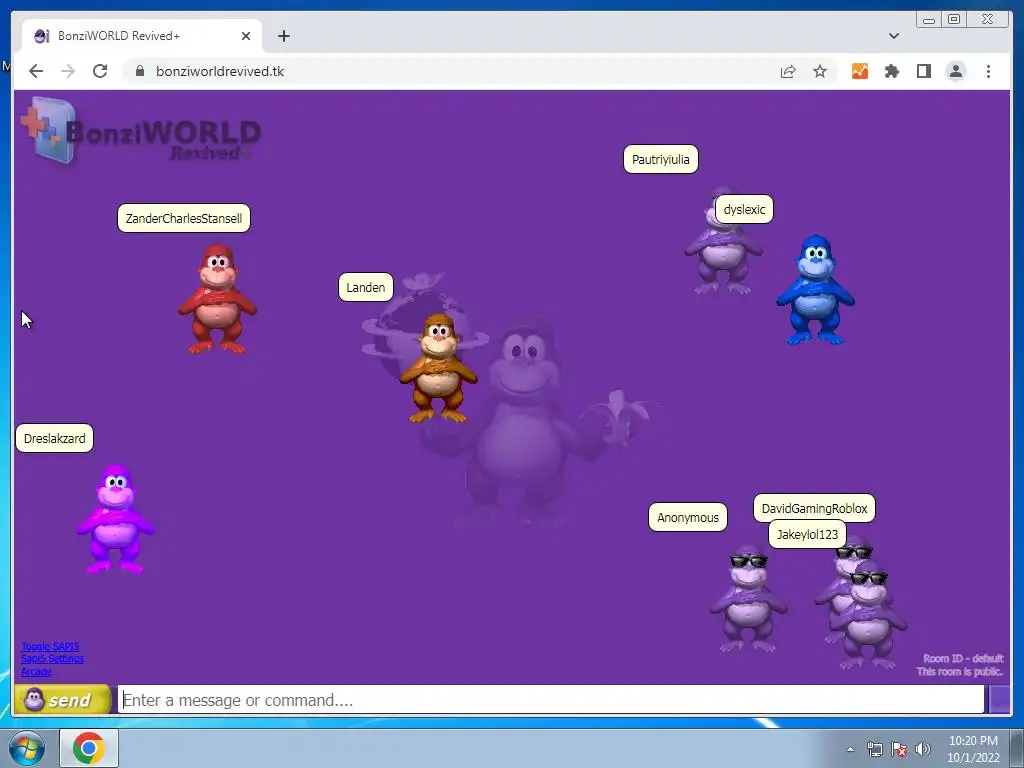Click the ZanderCharlesStansell name bubble
The height and width of the screenshot is (768, 1024).
pyautogui.click(x=184, y=218)
